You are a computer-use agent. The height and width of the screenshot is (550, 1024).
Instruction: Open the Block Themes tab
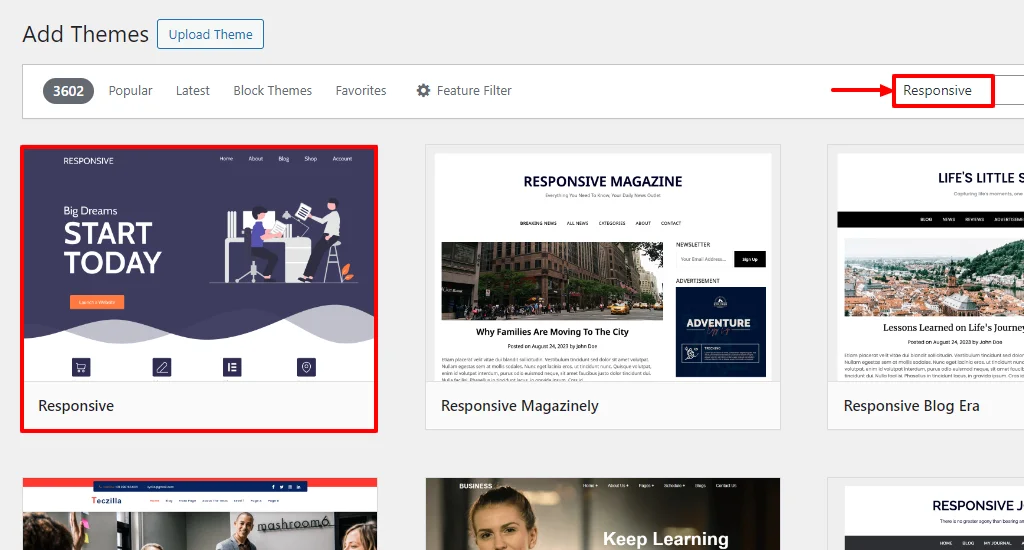click(x=272, y=91)
